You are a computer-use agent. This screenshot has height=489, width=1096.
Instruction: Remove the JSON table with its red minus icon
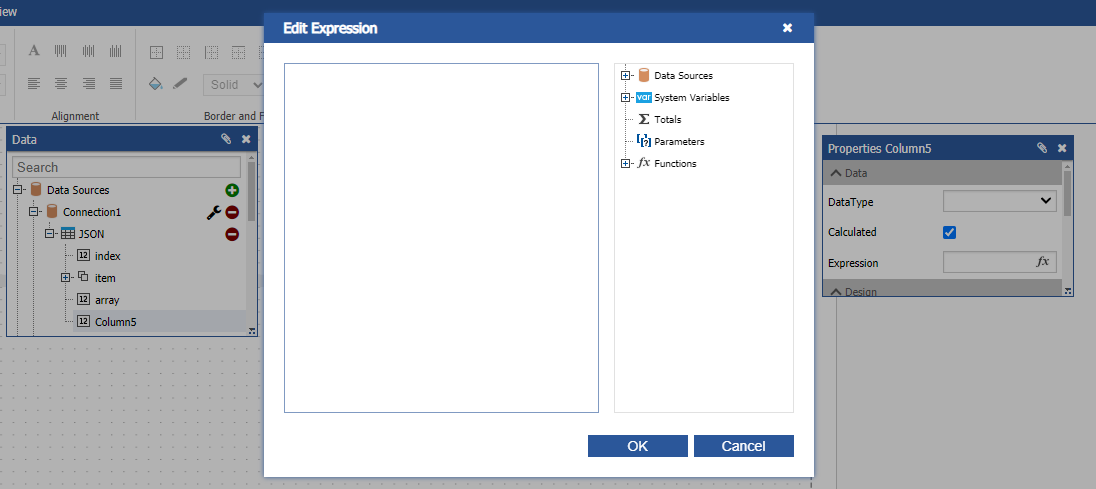coord(232,234)
